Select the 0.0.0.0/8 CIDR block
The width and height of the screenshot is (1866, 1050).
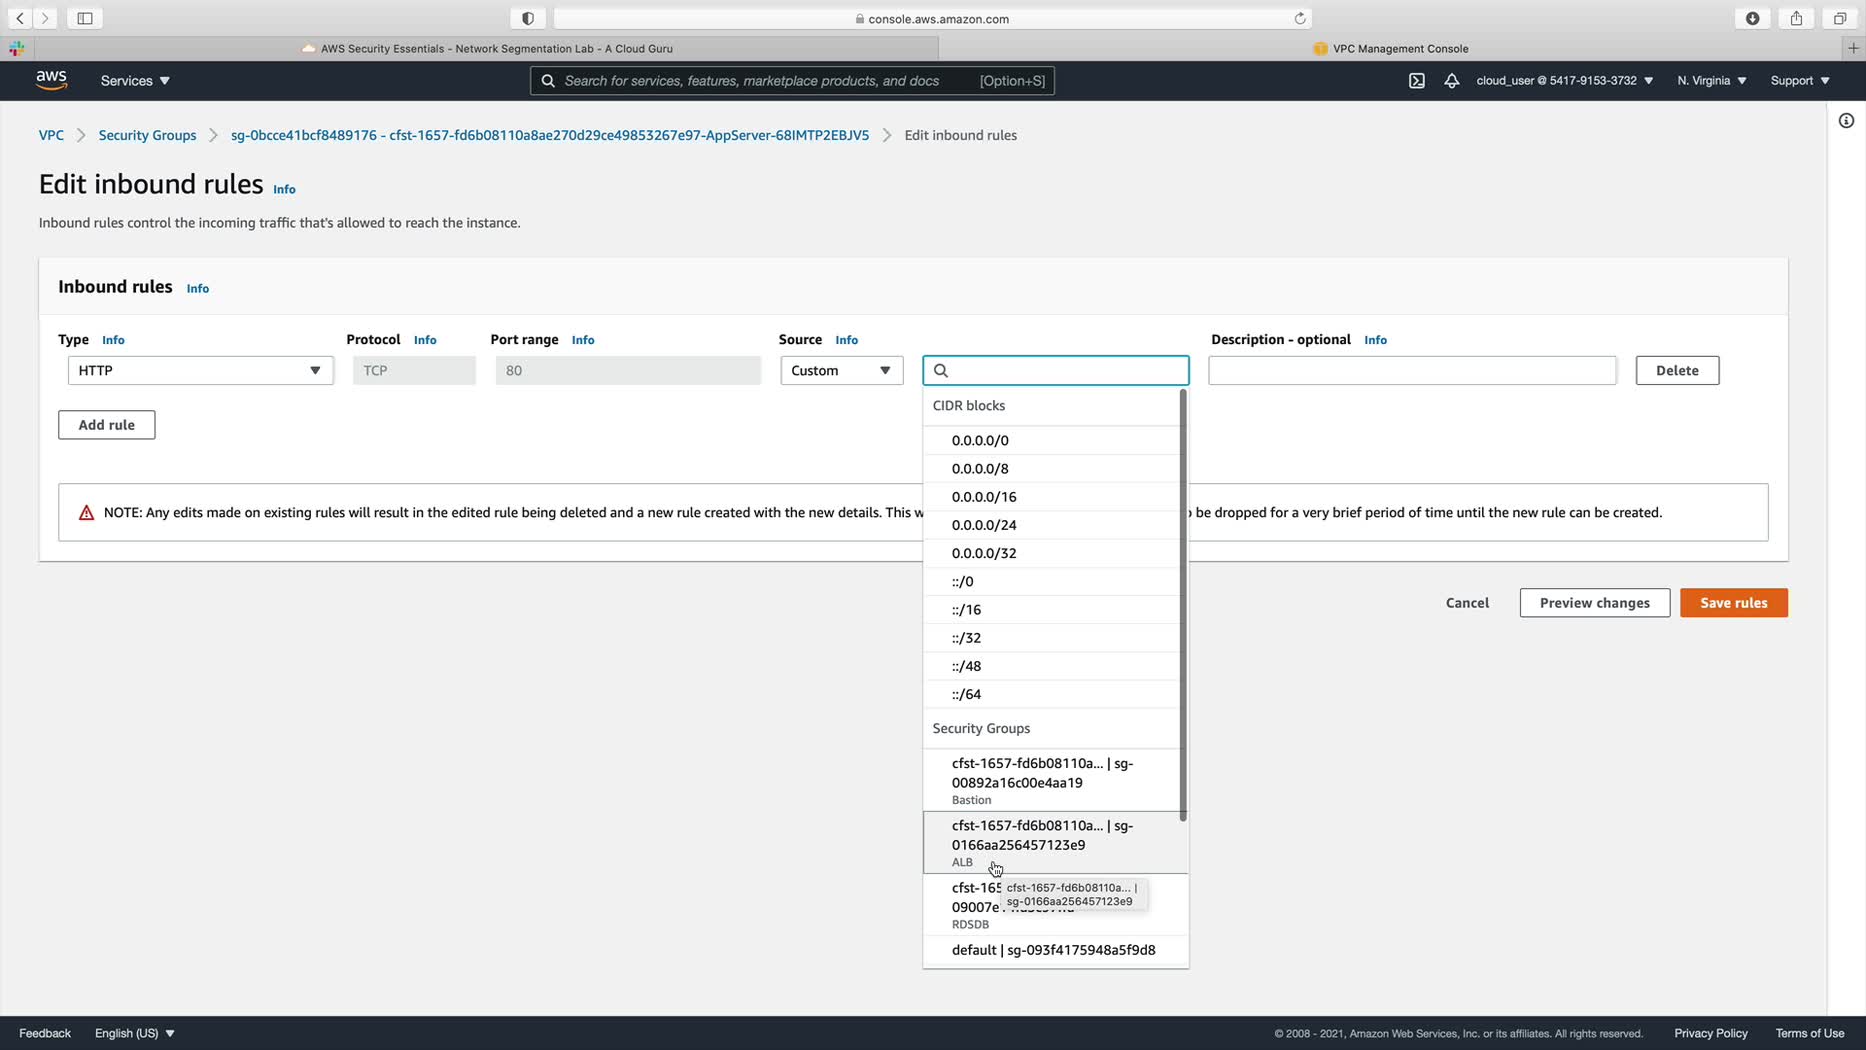point(1052,468)
